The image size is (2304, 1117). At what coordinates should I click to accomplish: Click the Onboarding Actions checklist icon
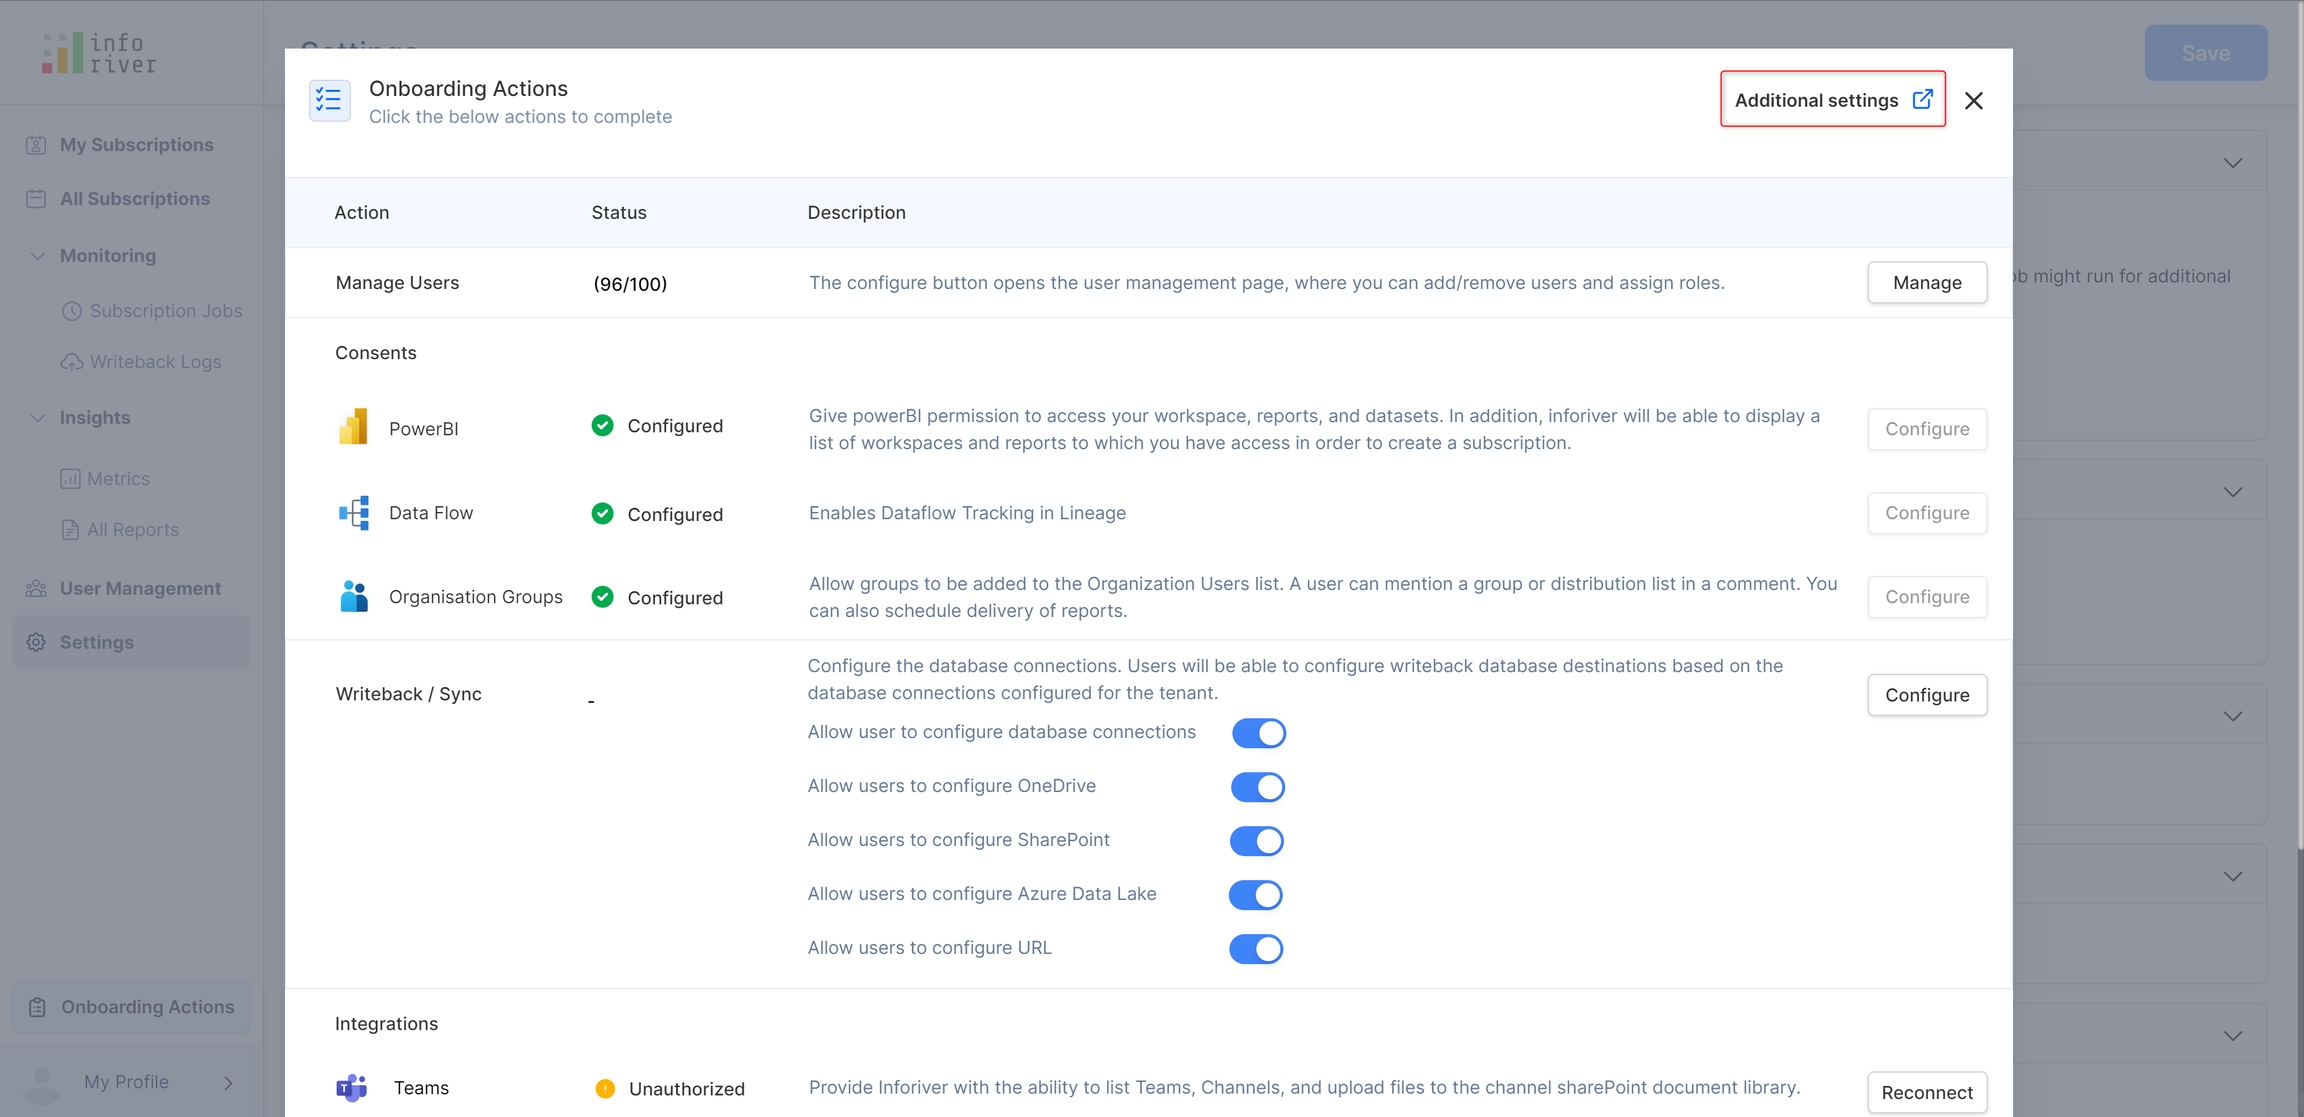(x=329, y=100)
